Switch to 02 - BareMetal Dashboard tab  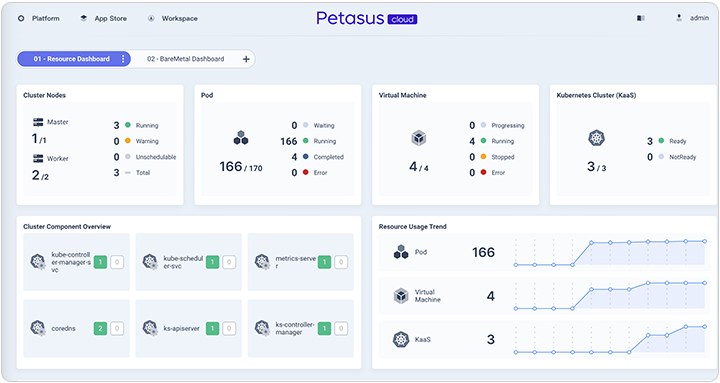186,59
